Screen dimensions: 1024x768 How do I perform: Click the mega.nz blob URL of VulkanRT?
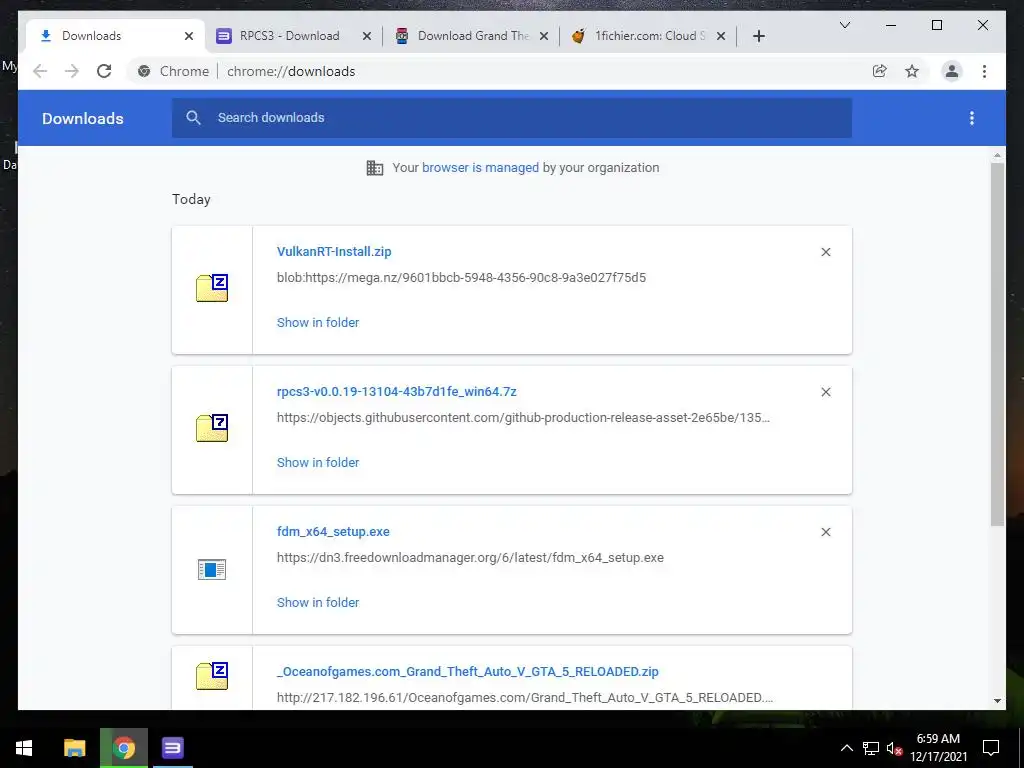461,278
